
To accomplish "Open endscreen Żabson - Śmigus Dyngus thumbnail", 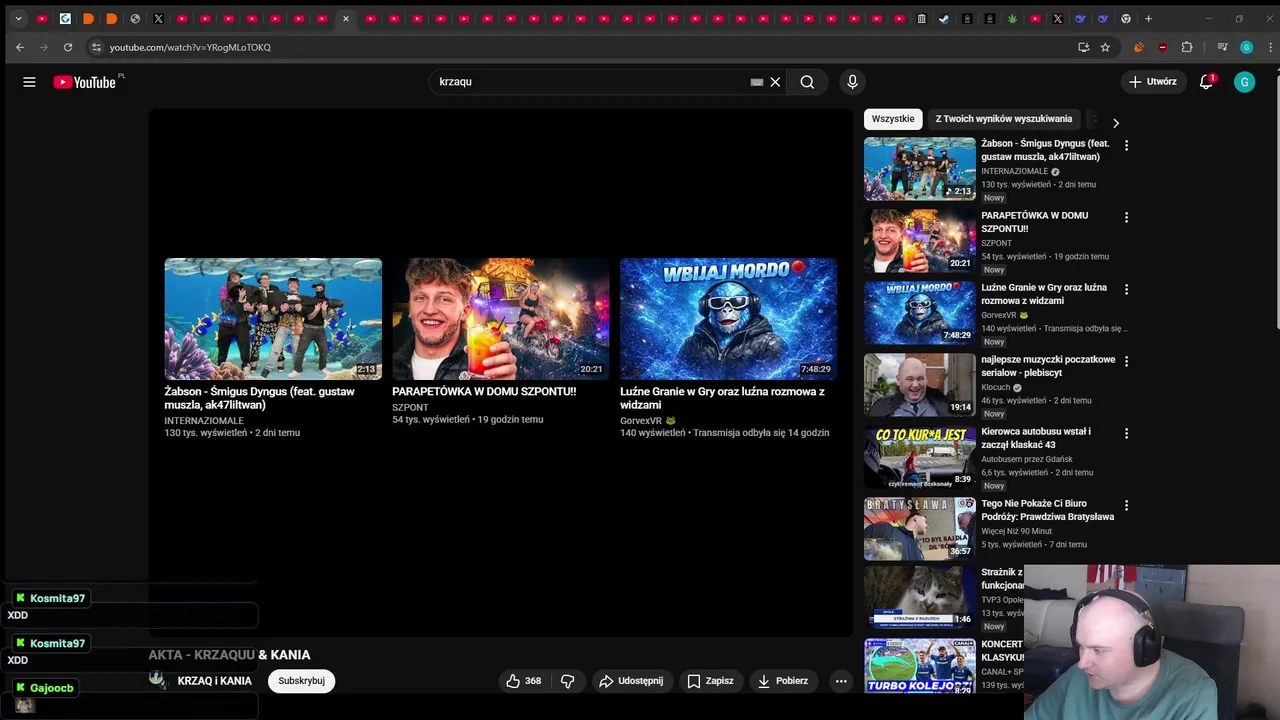I will point(273,318).
